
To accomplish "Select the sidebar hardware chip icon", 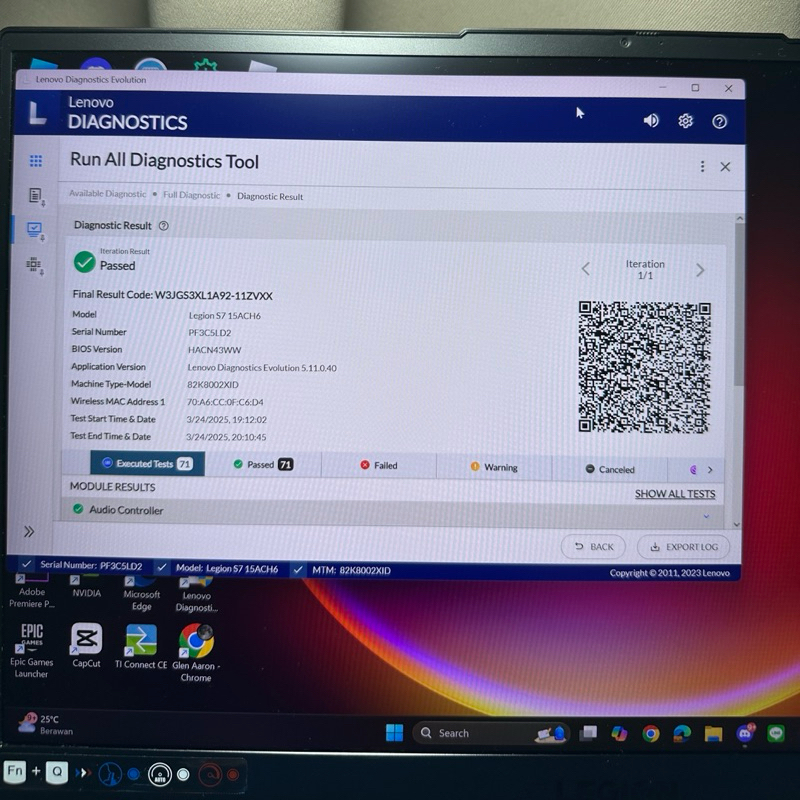I will pos(34,265).
